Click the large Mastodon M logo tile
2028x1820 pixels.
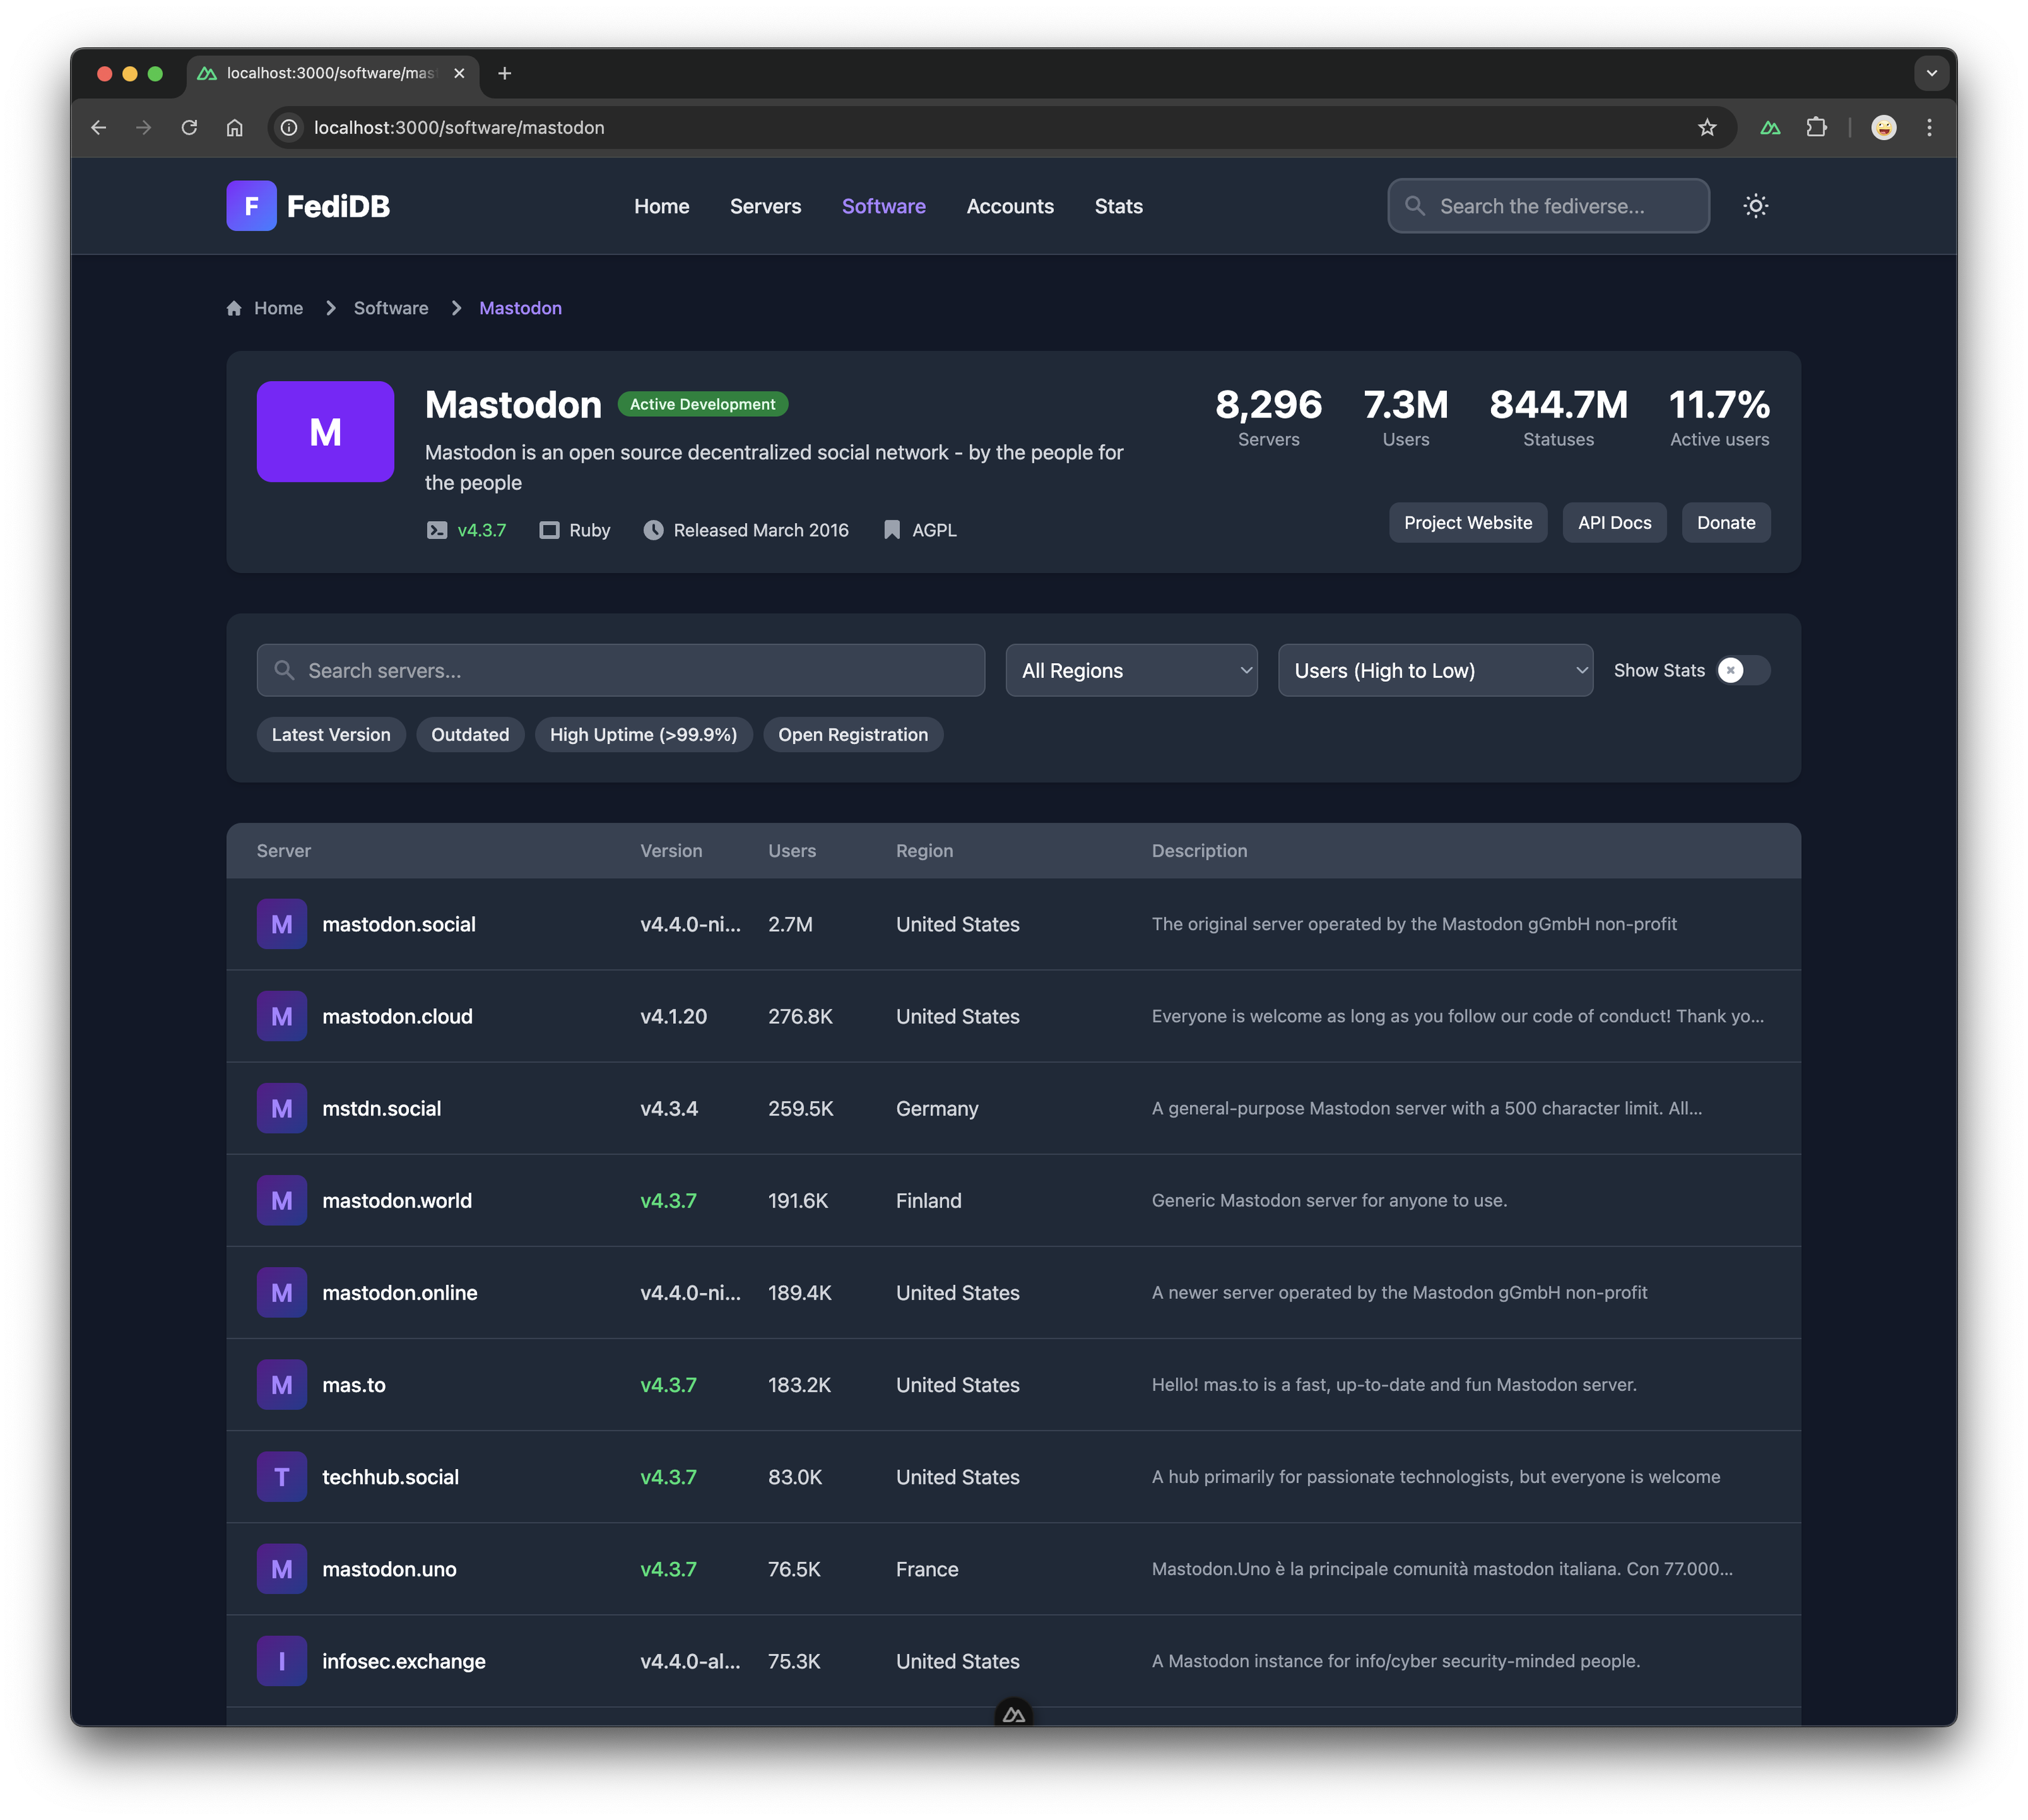pyautogui.click(x=325, y=431)
